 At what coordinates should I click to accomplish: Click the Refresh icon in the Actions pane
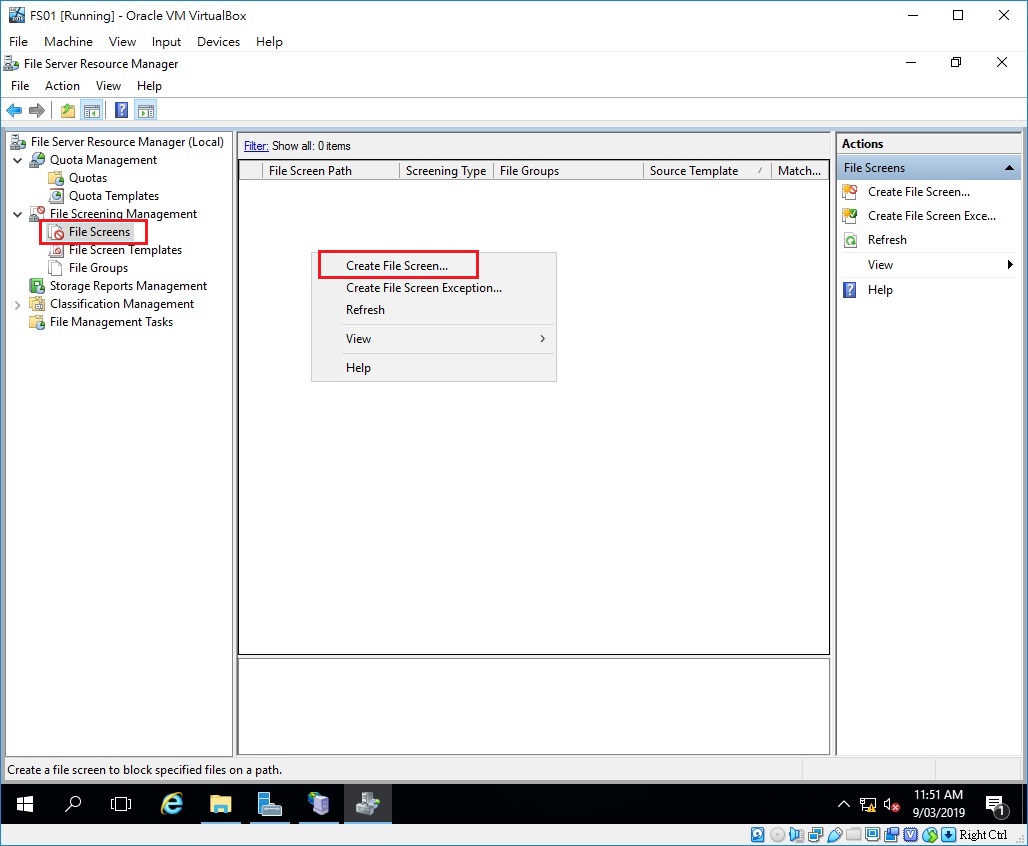click(849, 240)
